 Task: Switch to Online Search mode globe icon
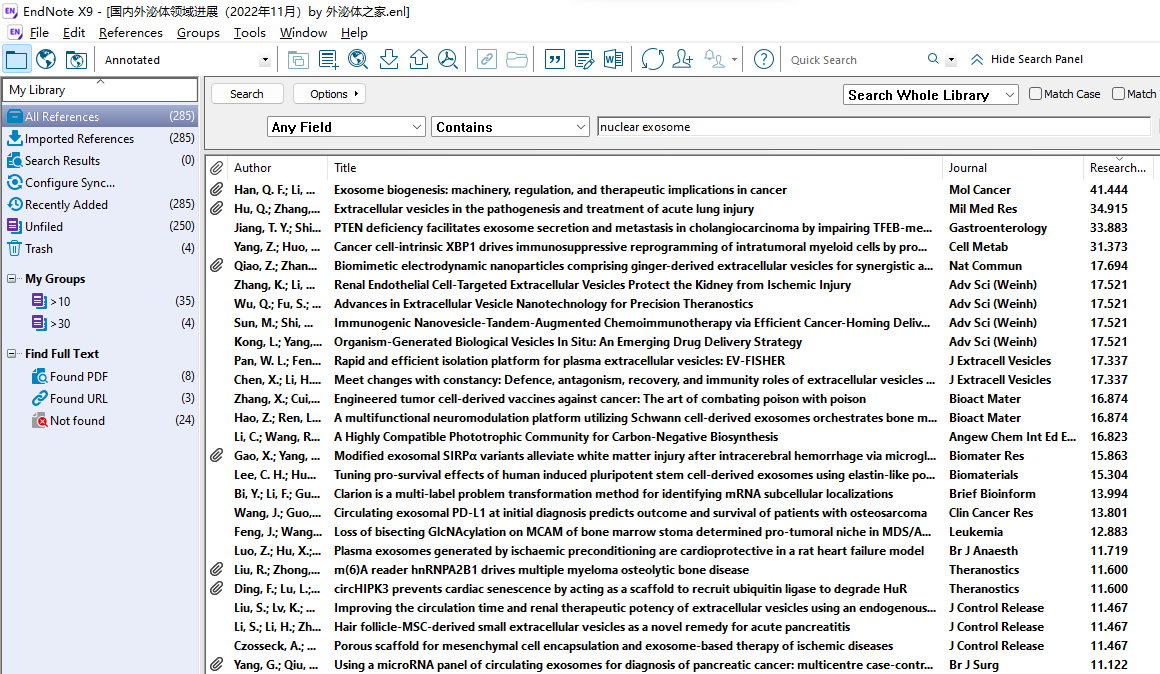(x=46, y=59)
